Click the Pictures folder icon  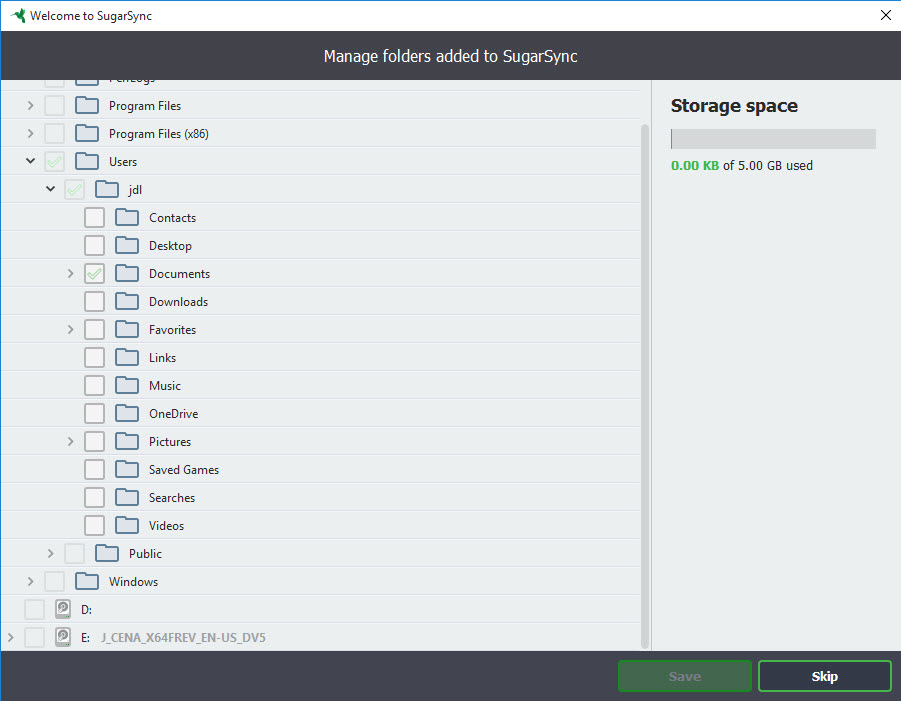pyautogui.click(x=127, y=442)
